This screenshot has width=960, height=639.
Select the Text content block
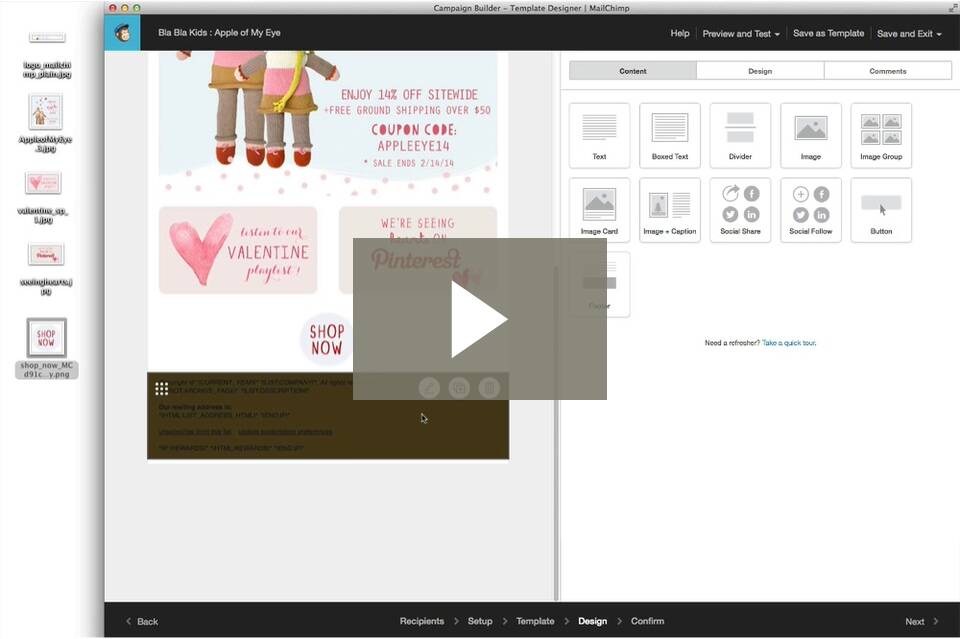pyautogui.click(x=599, y=135)
